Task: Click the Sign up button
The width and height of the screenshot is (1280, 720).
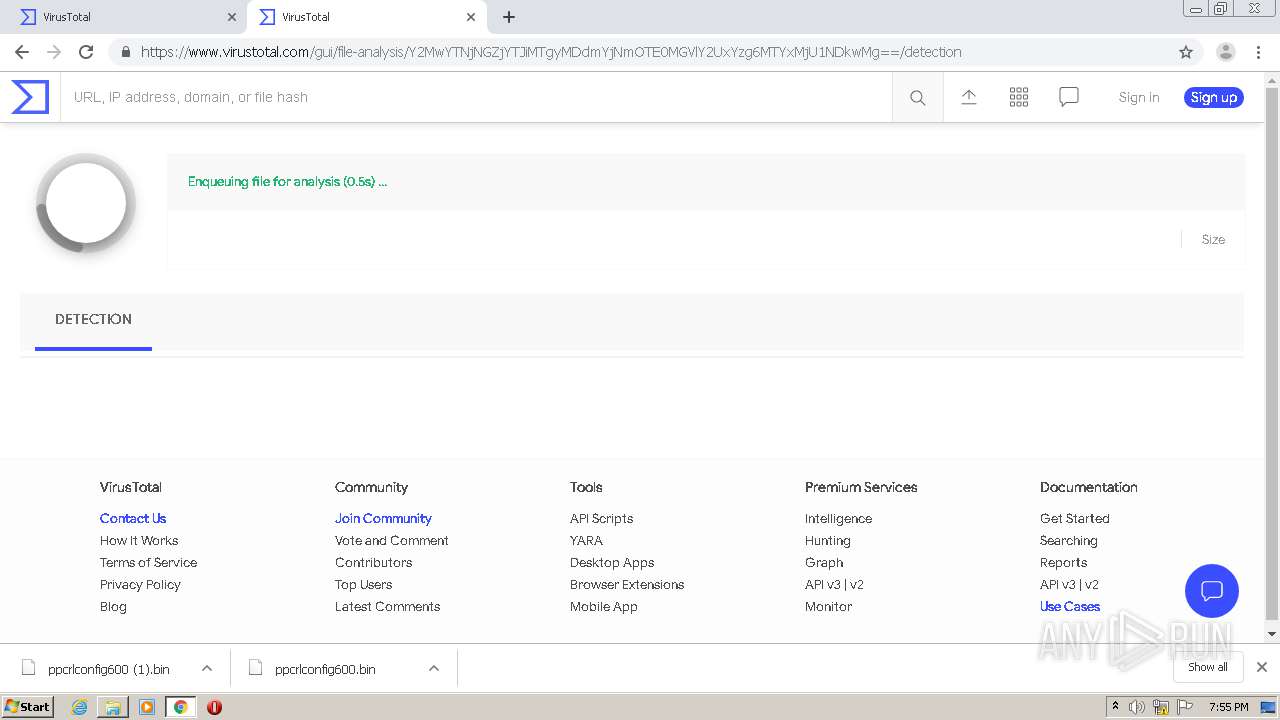Action: pos(1214,97)
